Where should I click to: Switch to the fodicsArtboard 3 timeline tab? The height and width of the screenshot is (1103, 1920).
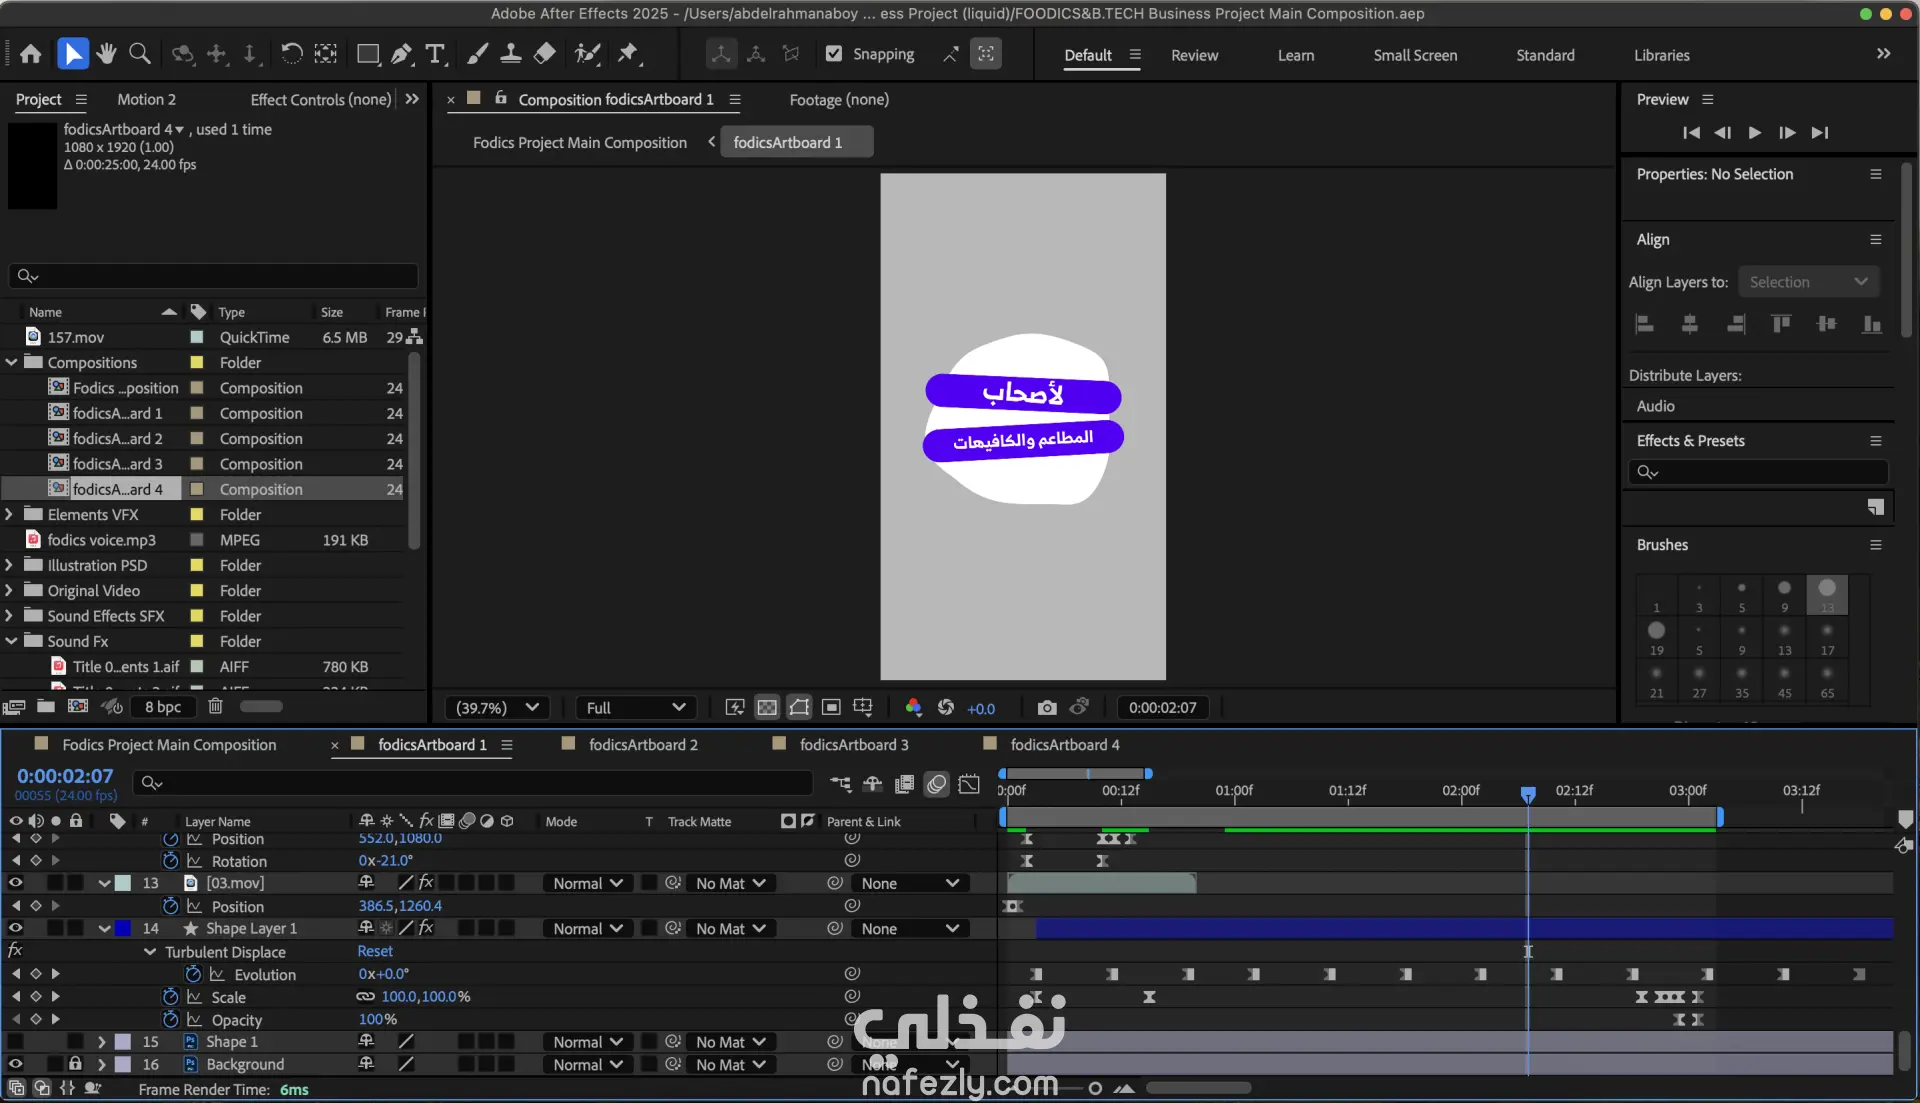(853, 745)
